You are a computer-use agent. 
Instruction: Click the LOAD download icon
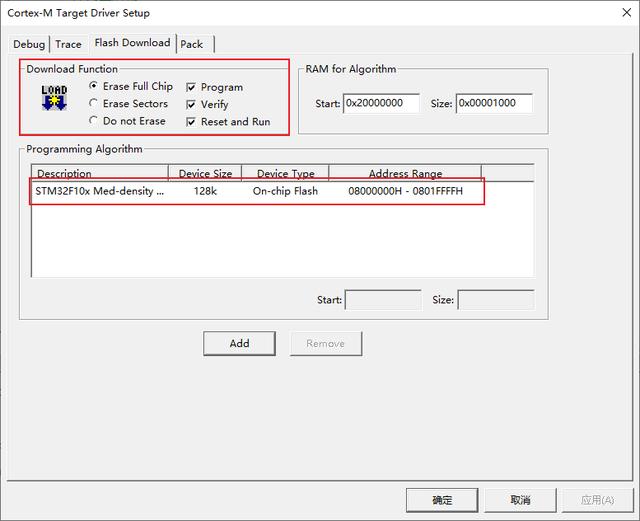[54, 98]
